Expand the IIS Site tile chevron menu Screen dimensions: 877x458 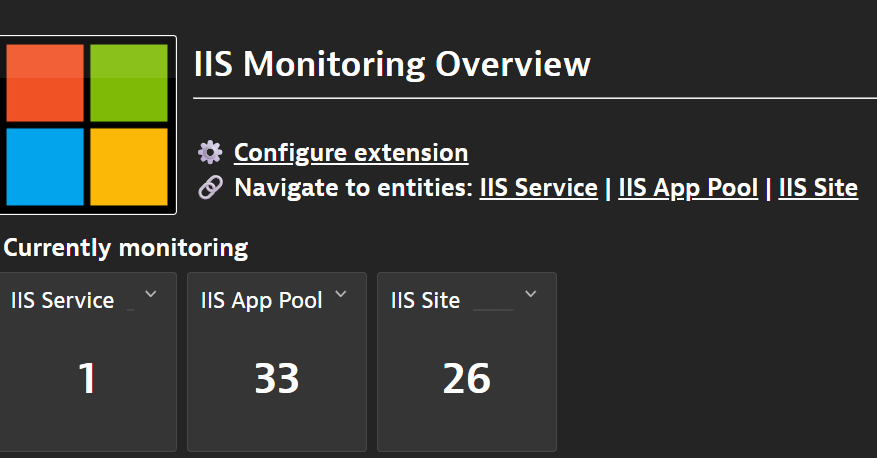tap(531, 294)
